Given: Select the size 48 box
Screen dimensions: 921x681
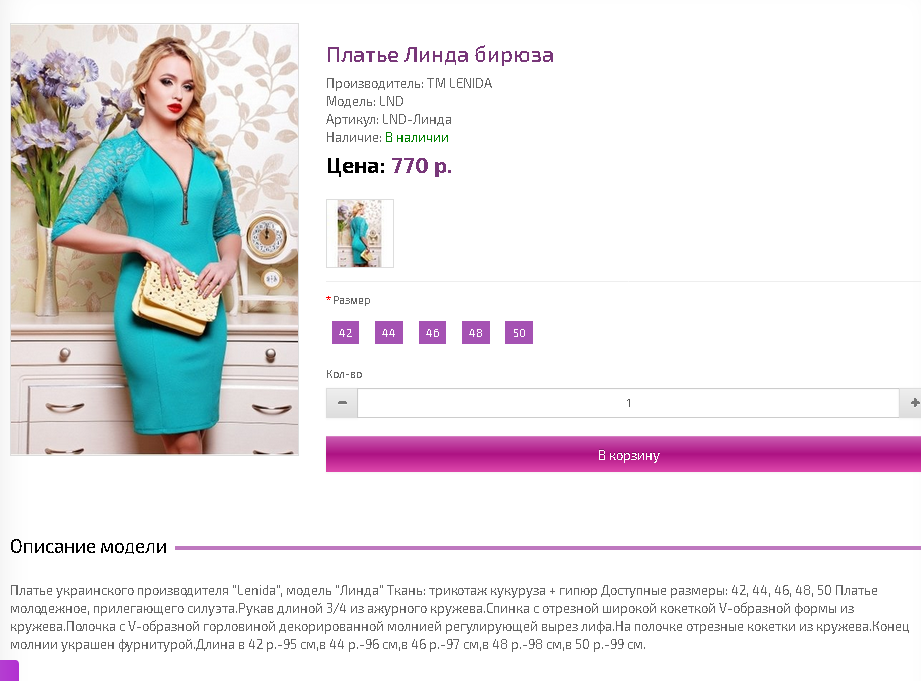Looking at the screenshot, I should point(476,333).
